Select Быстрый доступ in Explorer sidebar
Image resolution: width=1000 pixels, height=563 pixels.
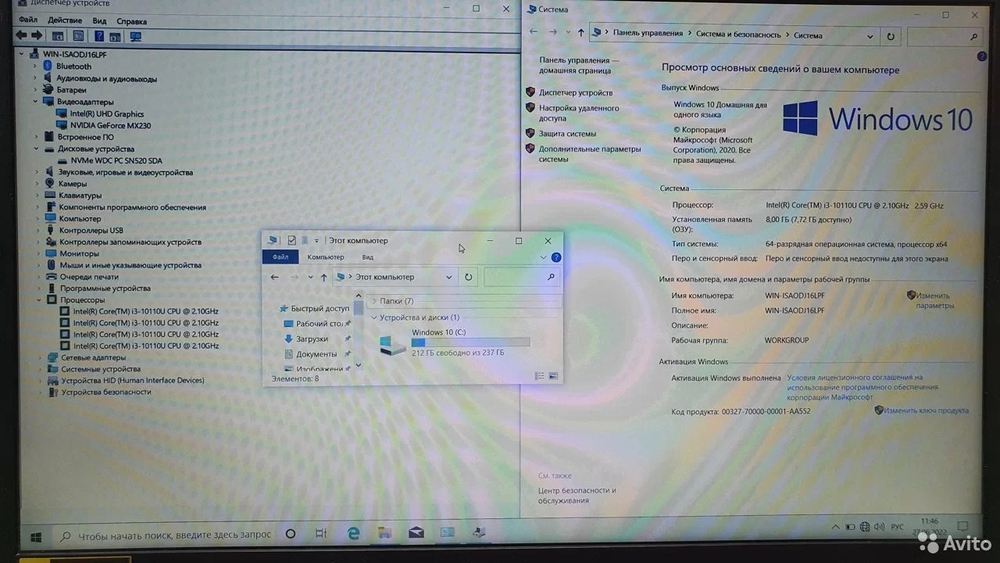[320, 308]
